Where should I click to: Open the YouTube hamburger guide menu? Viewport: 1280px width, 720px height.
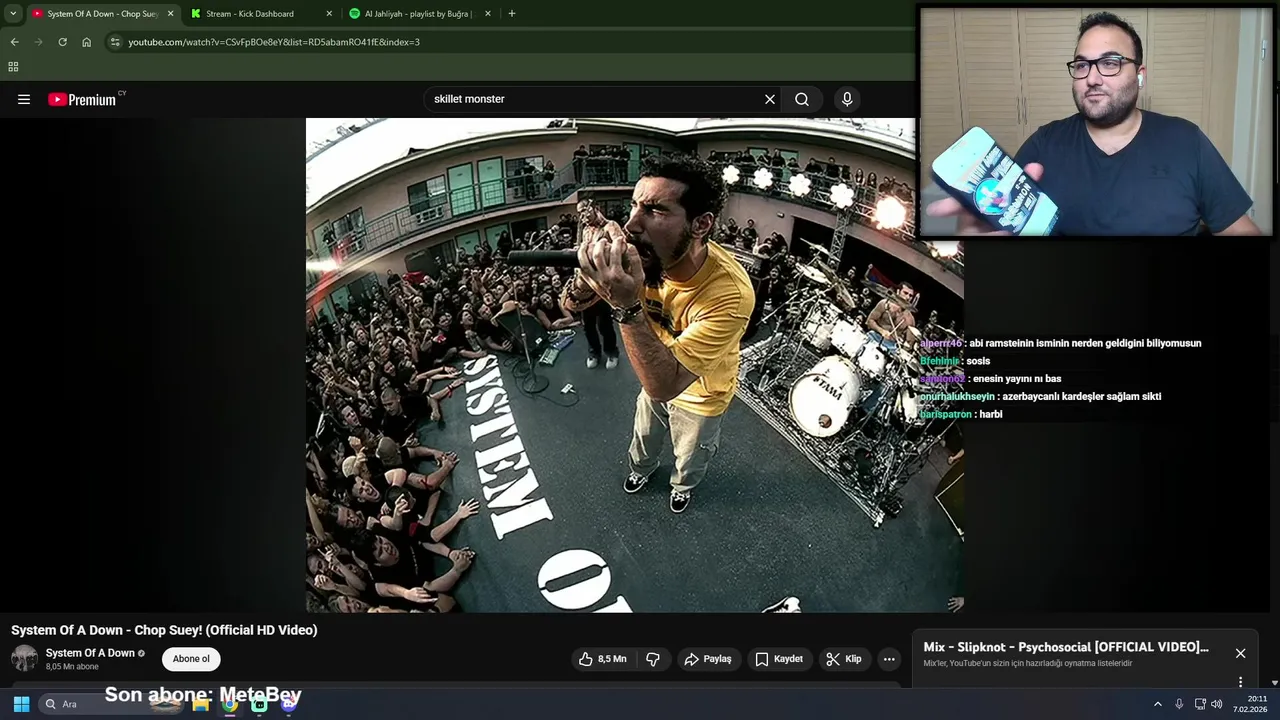tap(24, 99)
